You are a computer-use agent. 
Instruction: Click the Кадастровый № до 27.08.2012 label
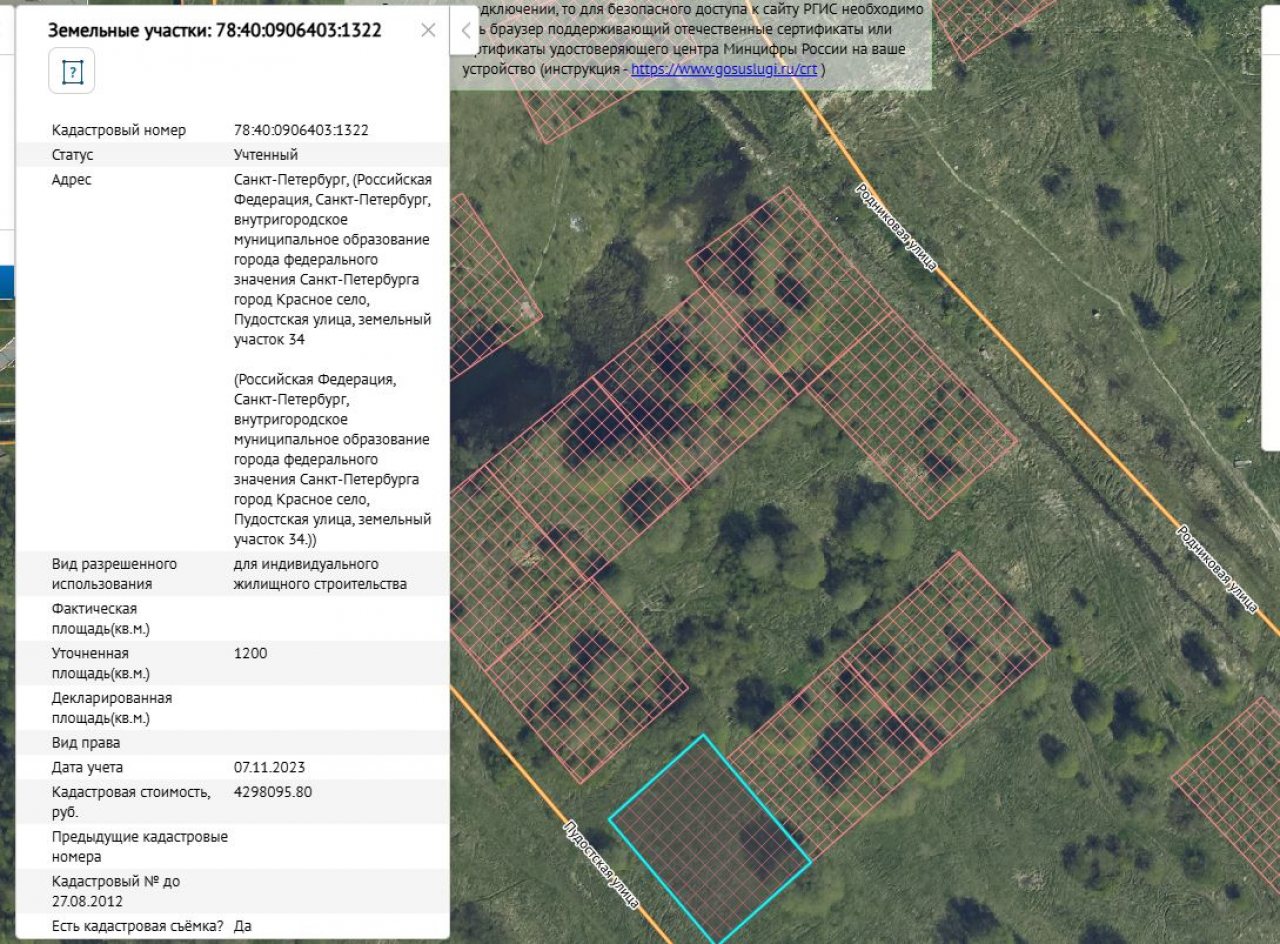116,891
